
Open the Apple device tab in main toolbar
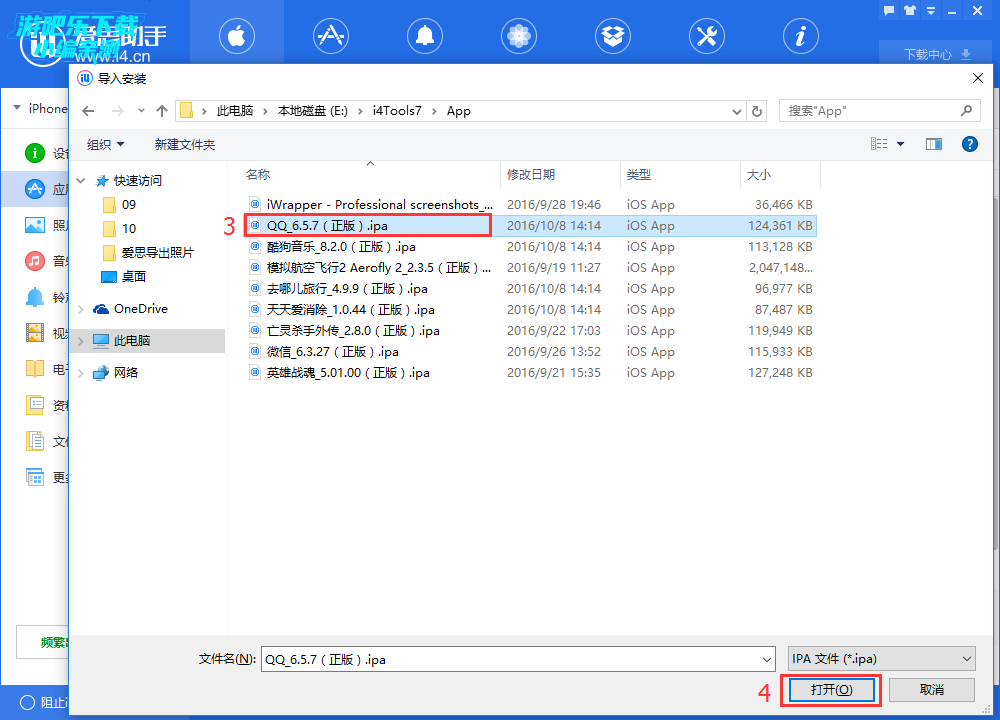(x=237, y=36)
